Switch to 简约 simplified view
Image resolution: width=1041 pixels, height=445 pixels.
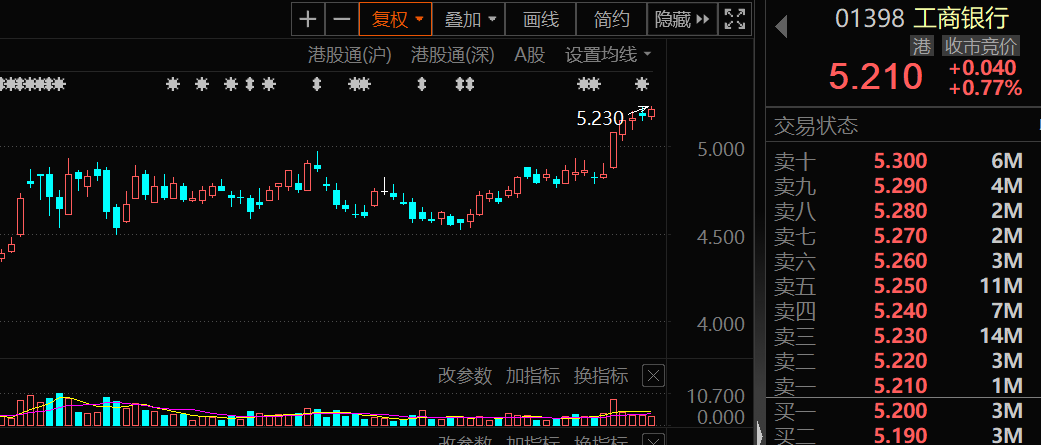[x=611, y=18]
